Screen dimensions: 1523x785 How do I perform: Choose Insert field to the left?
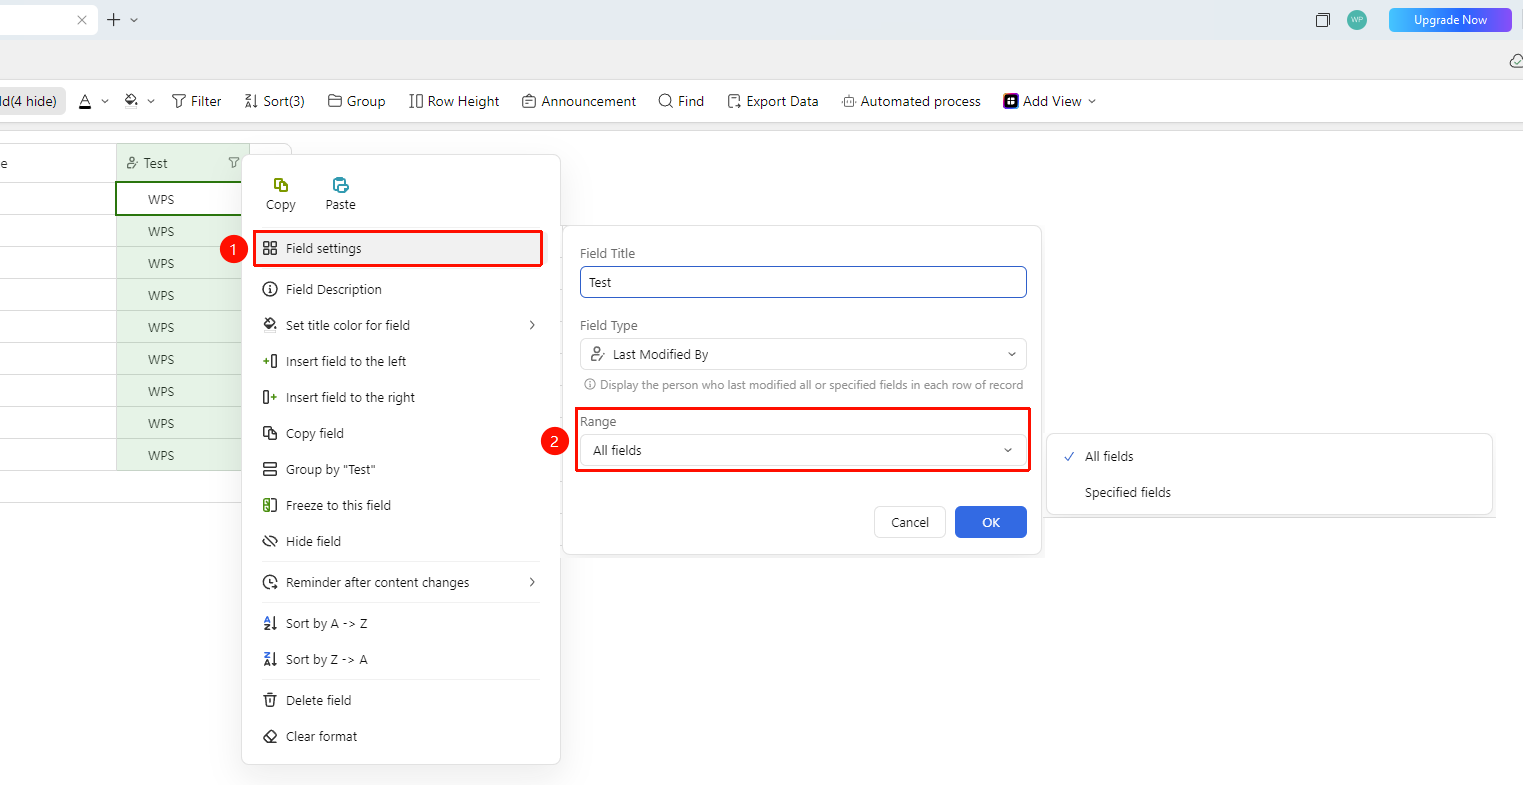(x=401, y=361)
